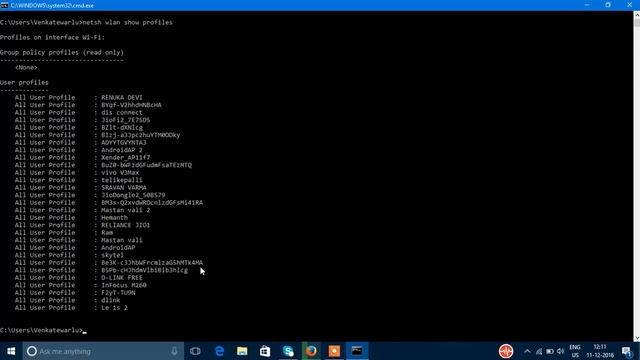Click the battery status tray icon
This screenshot has width=640, height=360.
(x=550, y=351)
